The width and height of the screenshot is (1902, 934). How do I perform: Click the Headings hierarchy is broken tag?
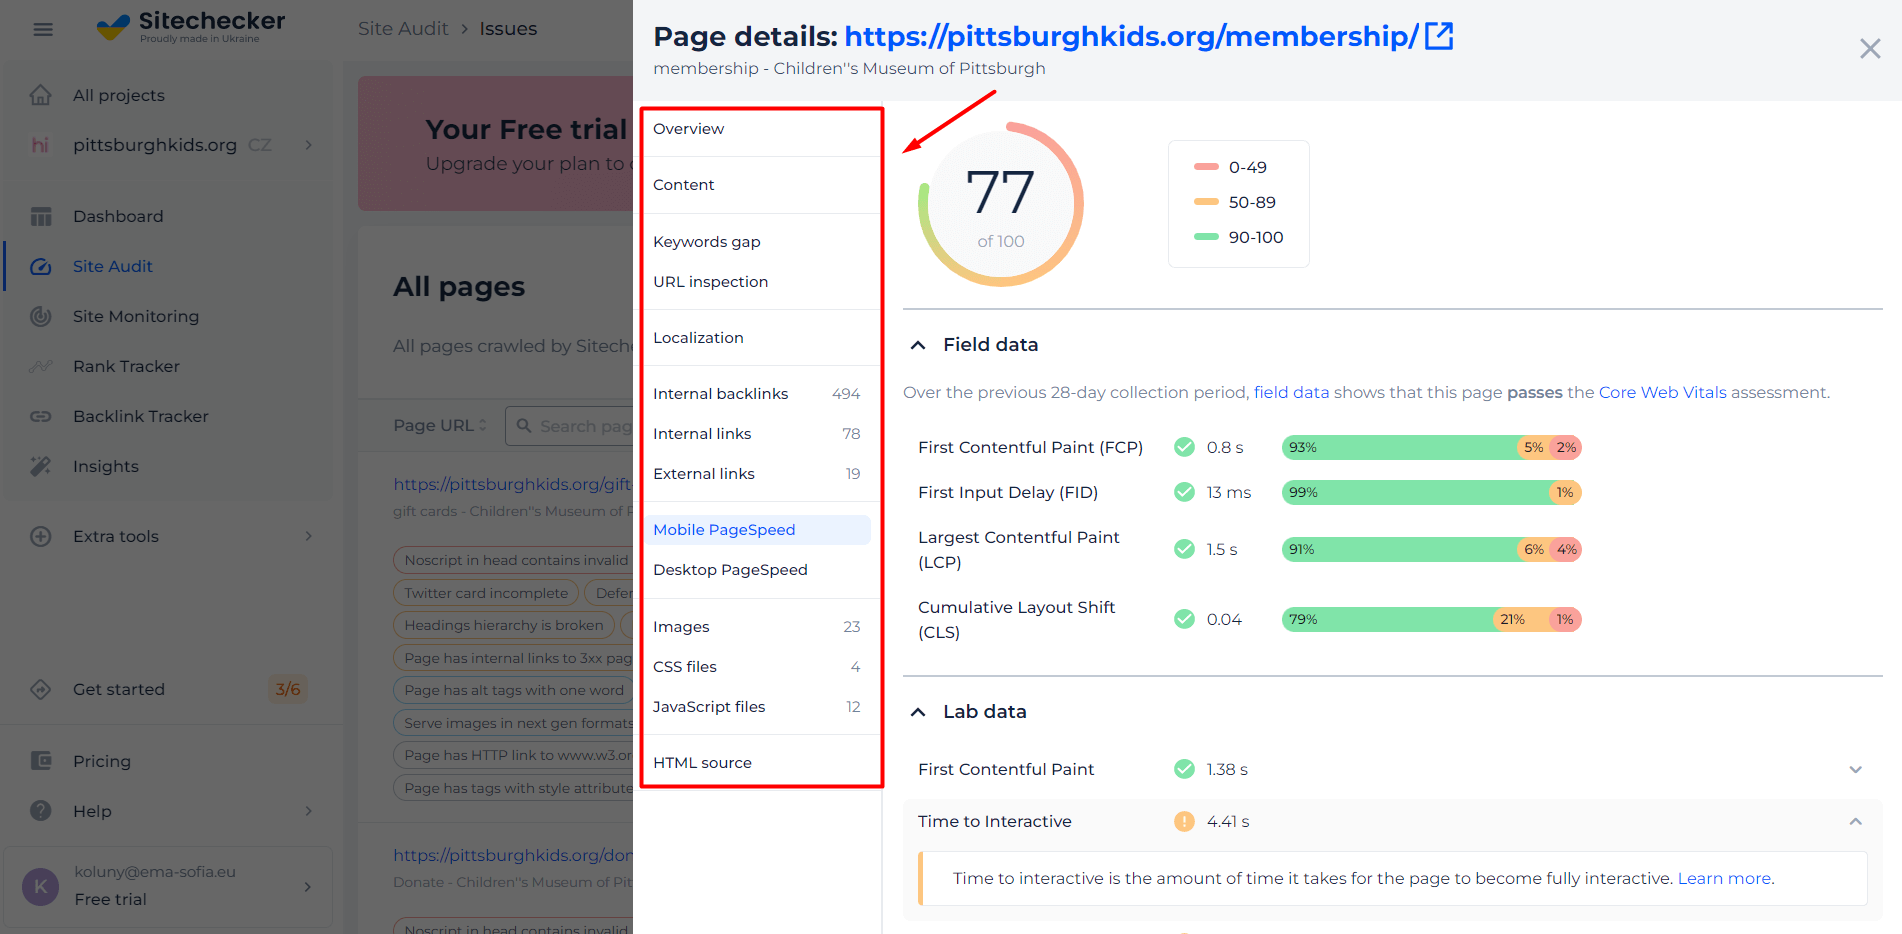click(x=504, y=625)
